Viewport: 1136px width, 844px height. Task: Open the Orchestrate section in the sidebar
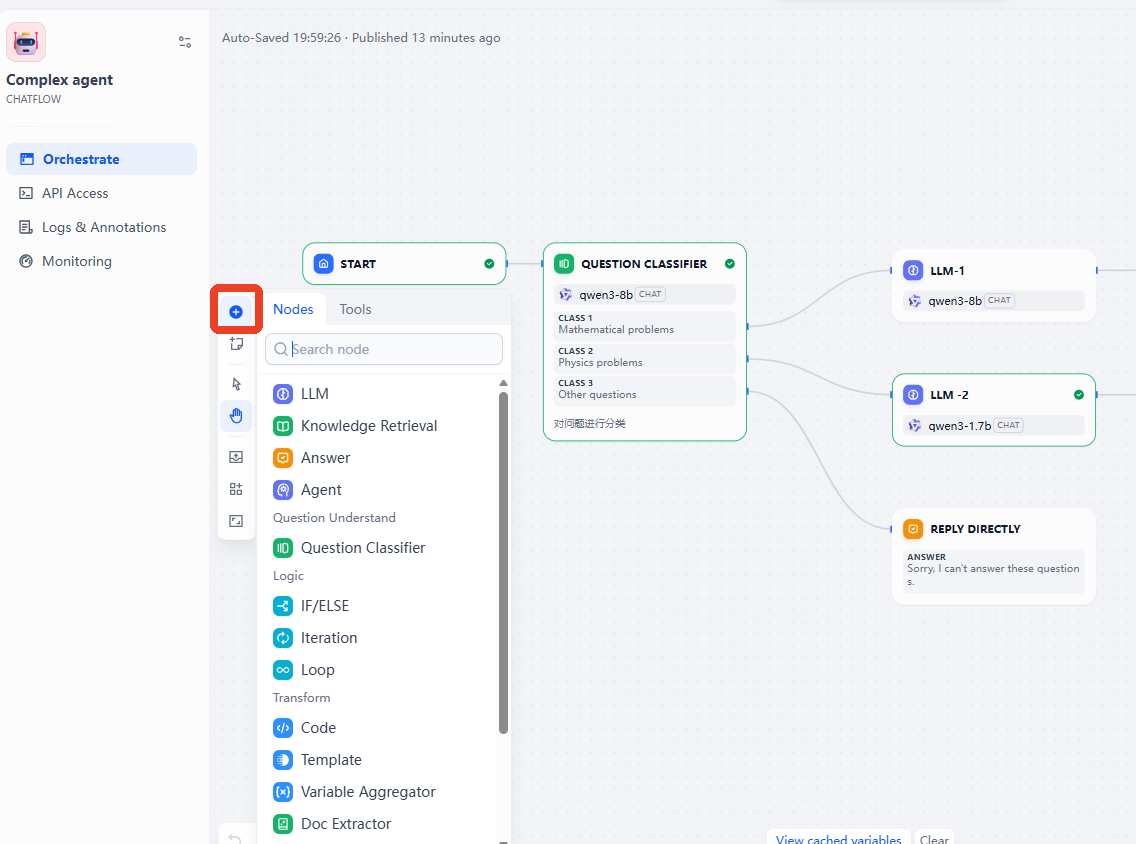pos(101,159)
